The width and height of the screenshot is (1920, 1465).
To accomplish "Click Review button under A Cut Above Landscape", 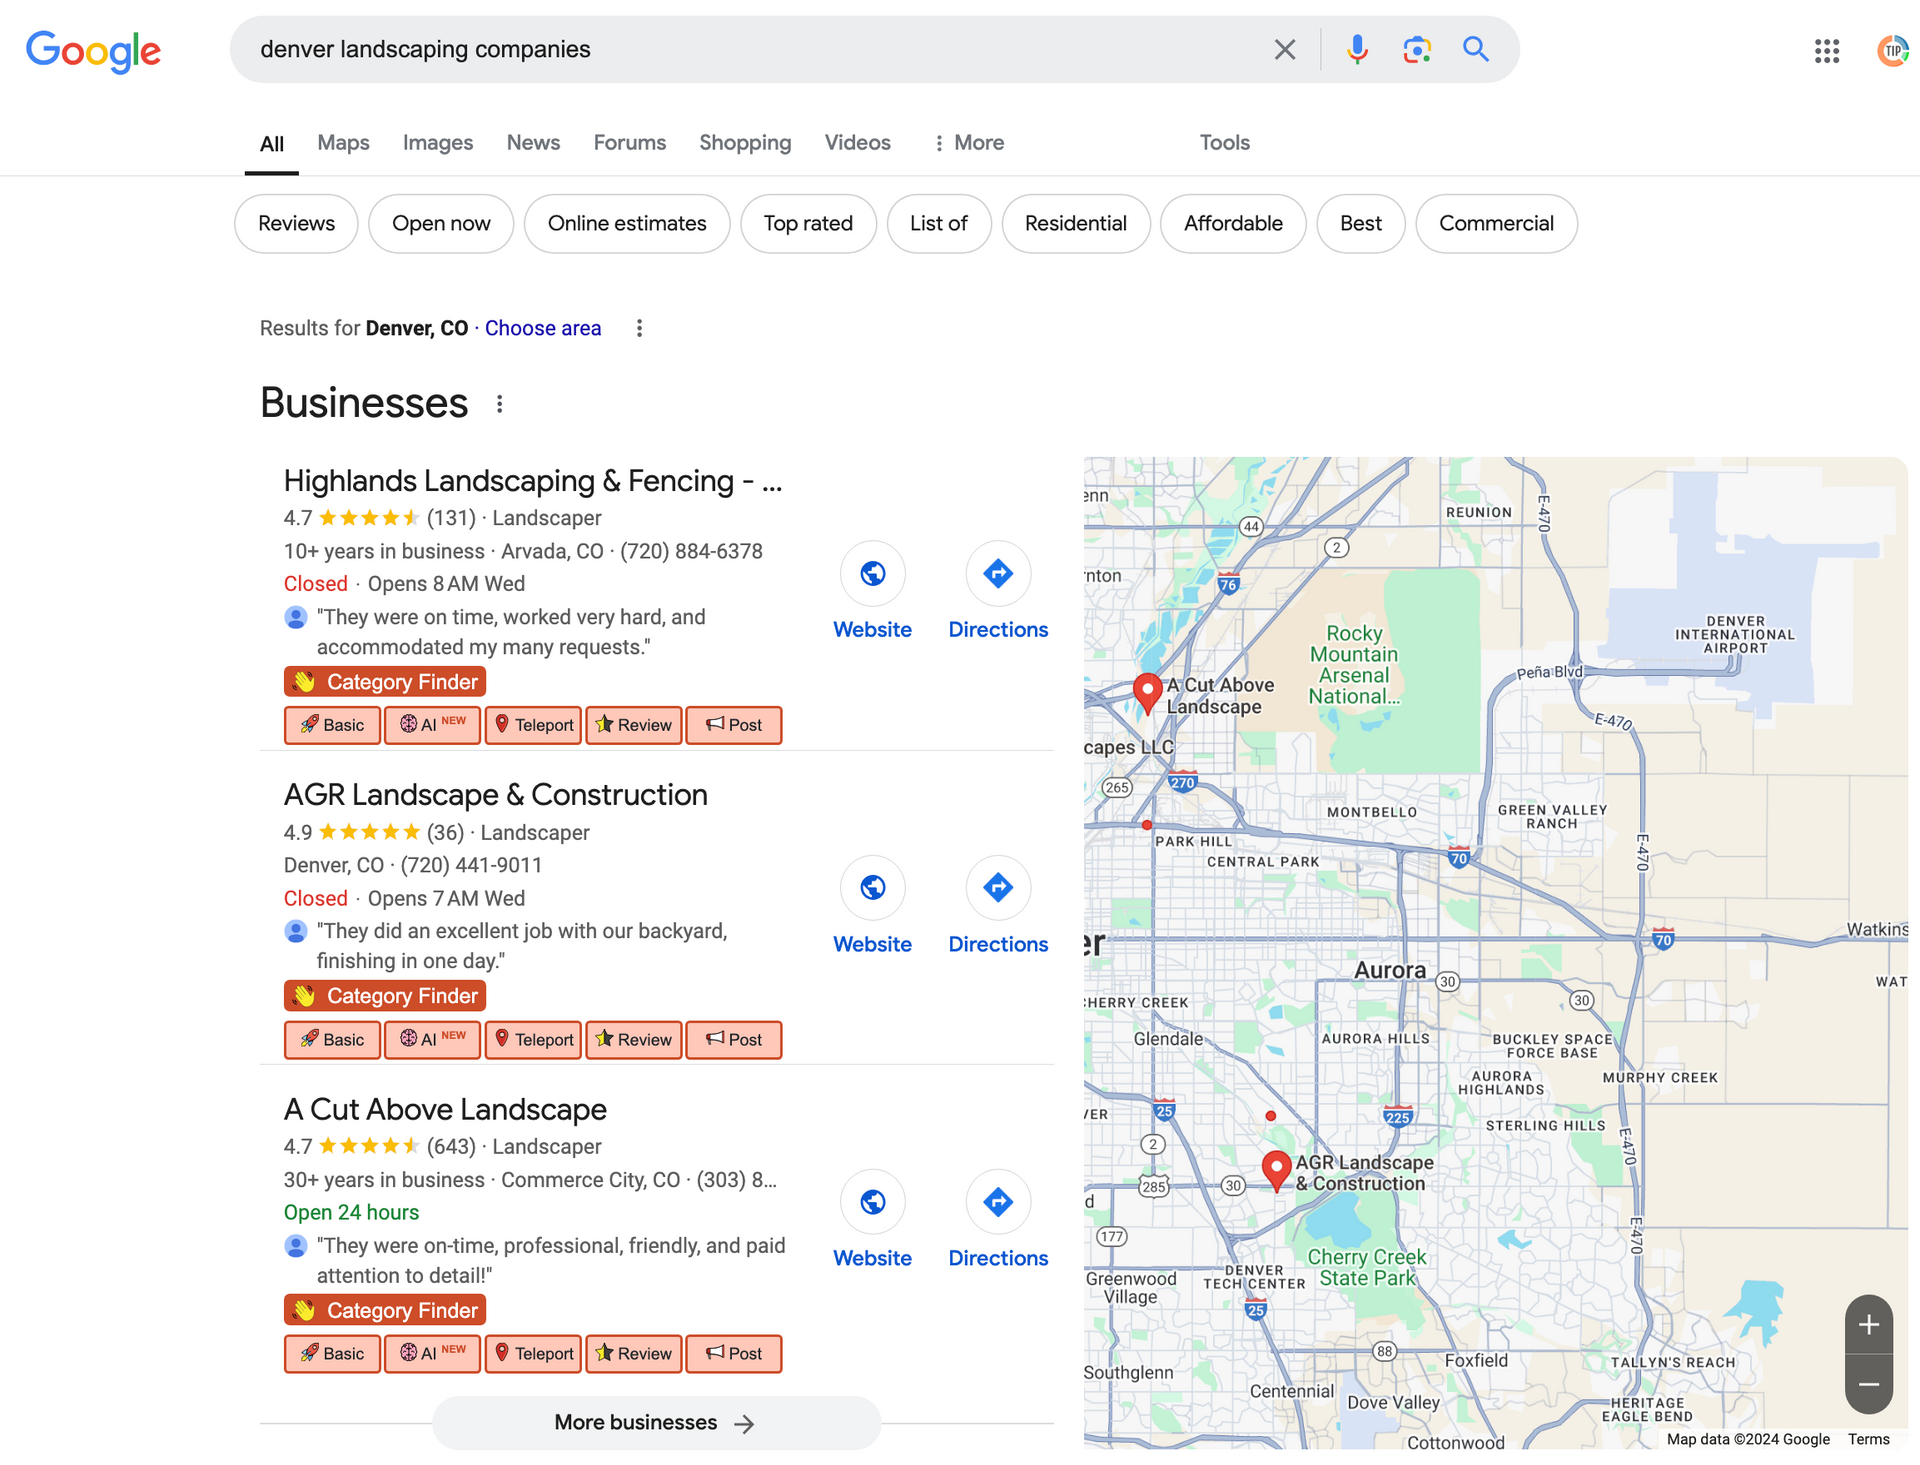I will tap(634, 1354).
